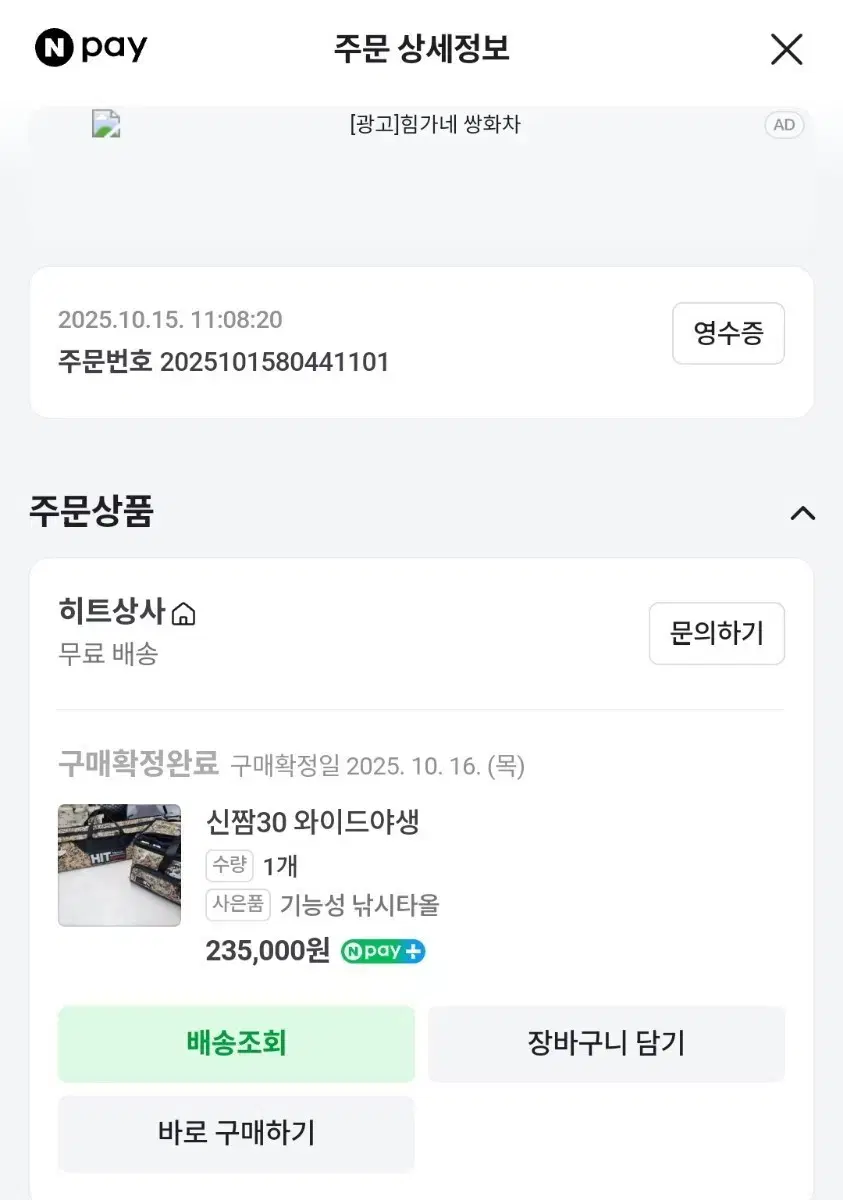Open the 신짬30 와이드야생 product title

[312, 822]
